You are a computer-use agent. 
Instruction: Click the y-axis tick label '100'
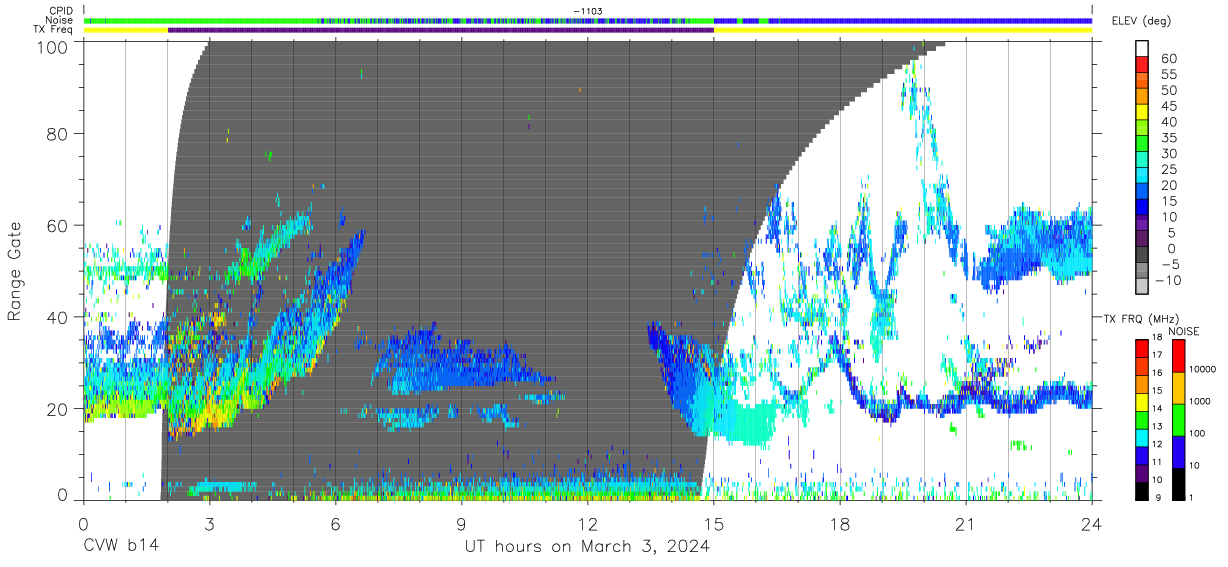point(52,46)
